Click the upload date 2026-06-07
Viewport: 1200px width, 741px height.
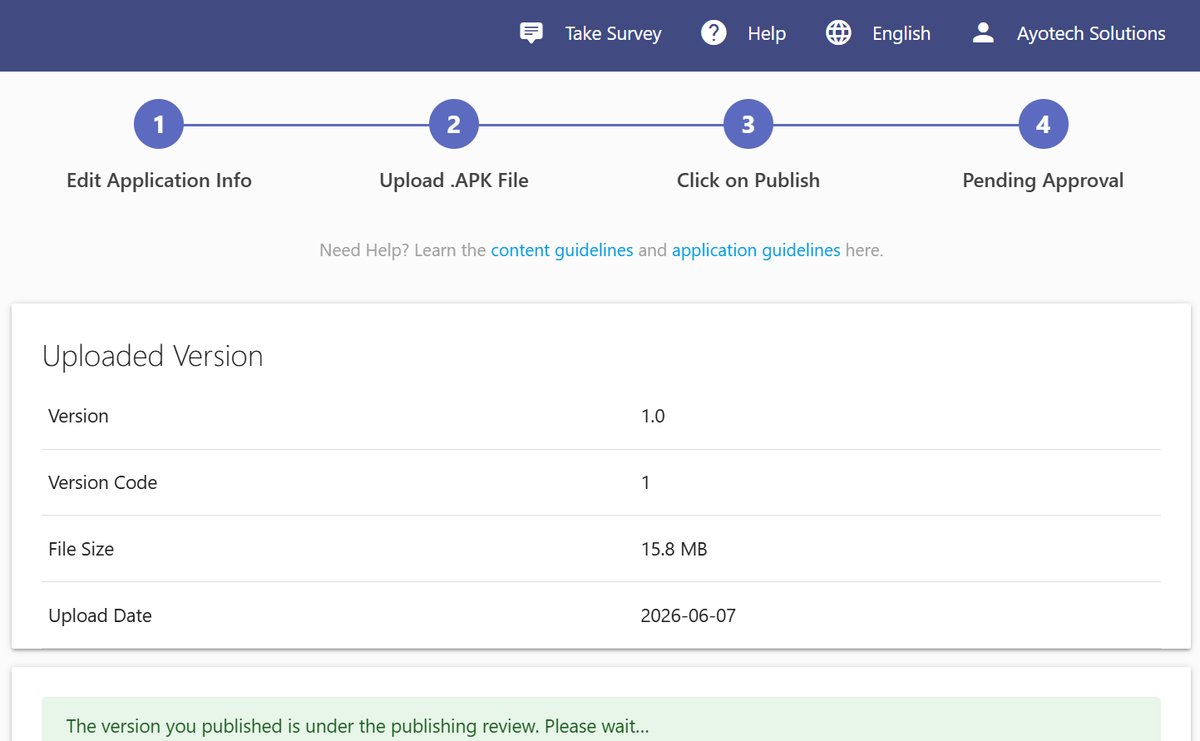tap(688, 615)
